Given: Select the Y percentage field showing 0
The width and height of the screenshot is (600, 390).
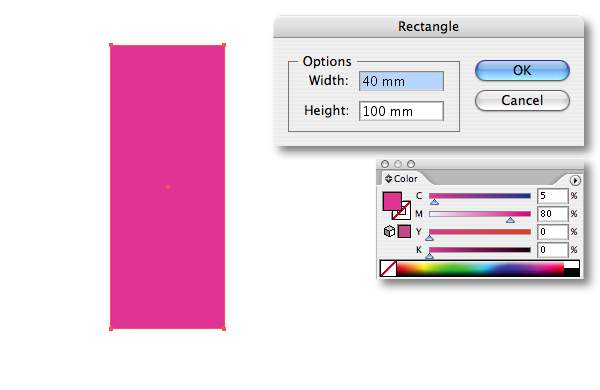Looking at the screenshot, I should tap(553, 232).
